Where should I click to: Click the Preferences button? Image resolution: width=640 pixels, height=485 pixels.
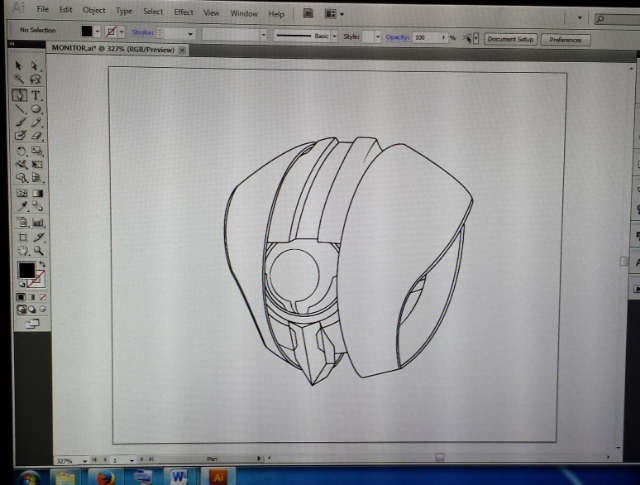pos(565,40)
